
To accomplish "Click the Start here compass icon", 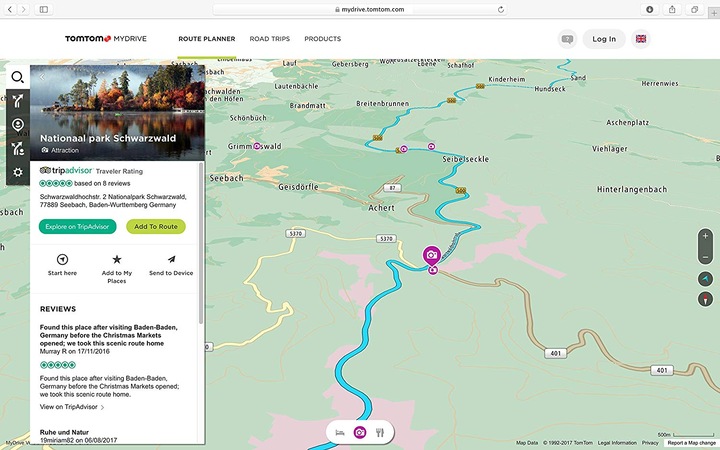I will pyautogui.click(x=62, y=259).
